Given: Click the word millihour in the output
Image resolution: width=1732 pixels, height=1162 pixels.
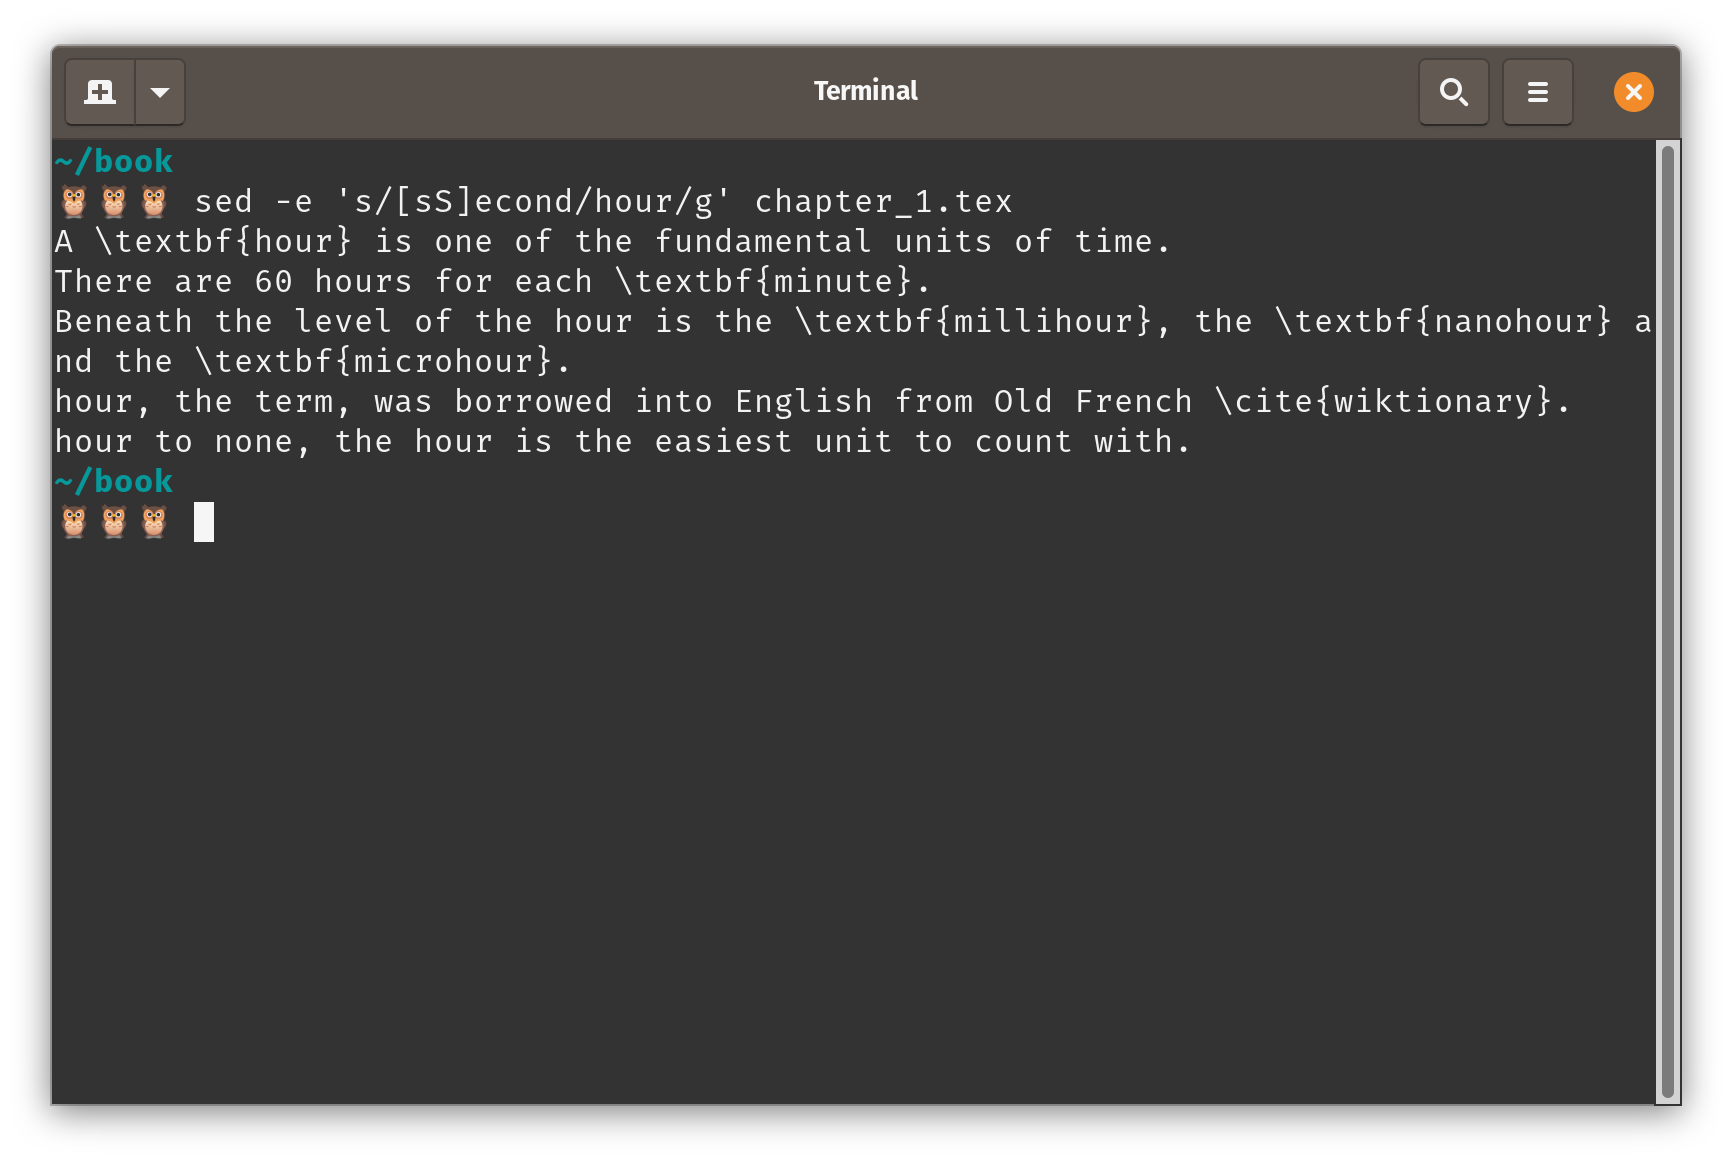Looking at the screenshot, I should coord(1042,321).
